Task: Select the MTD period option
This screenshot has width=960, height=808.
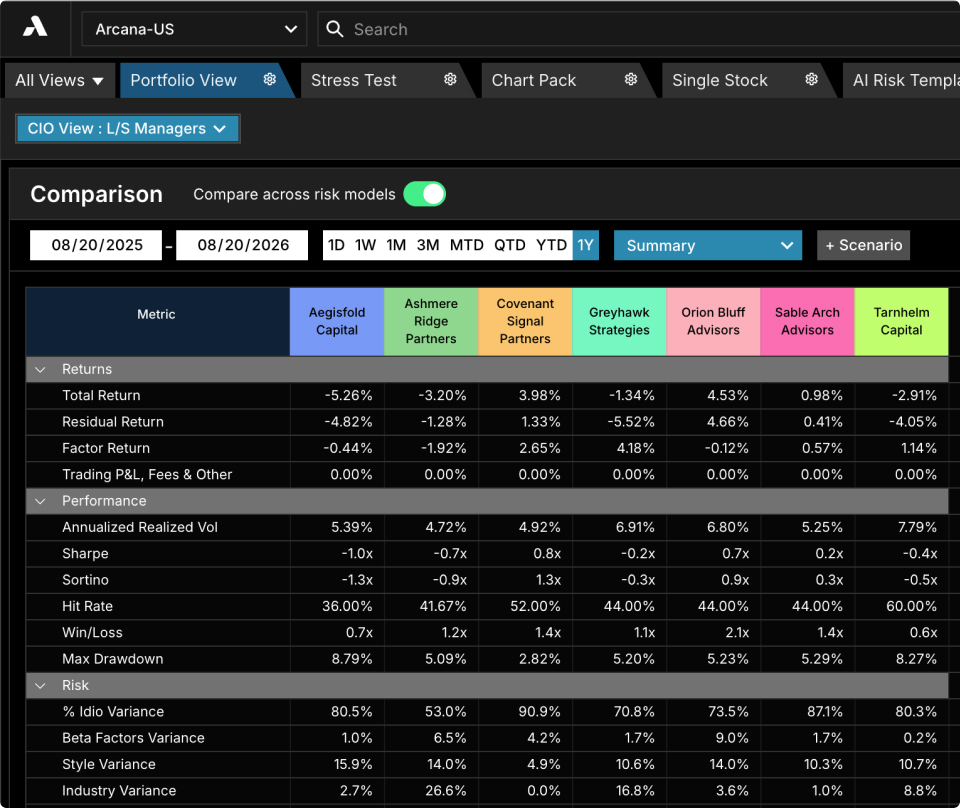Action: click(467, 245)
